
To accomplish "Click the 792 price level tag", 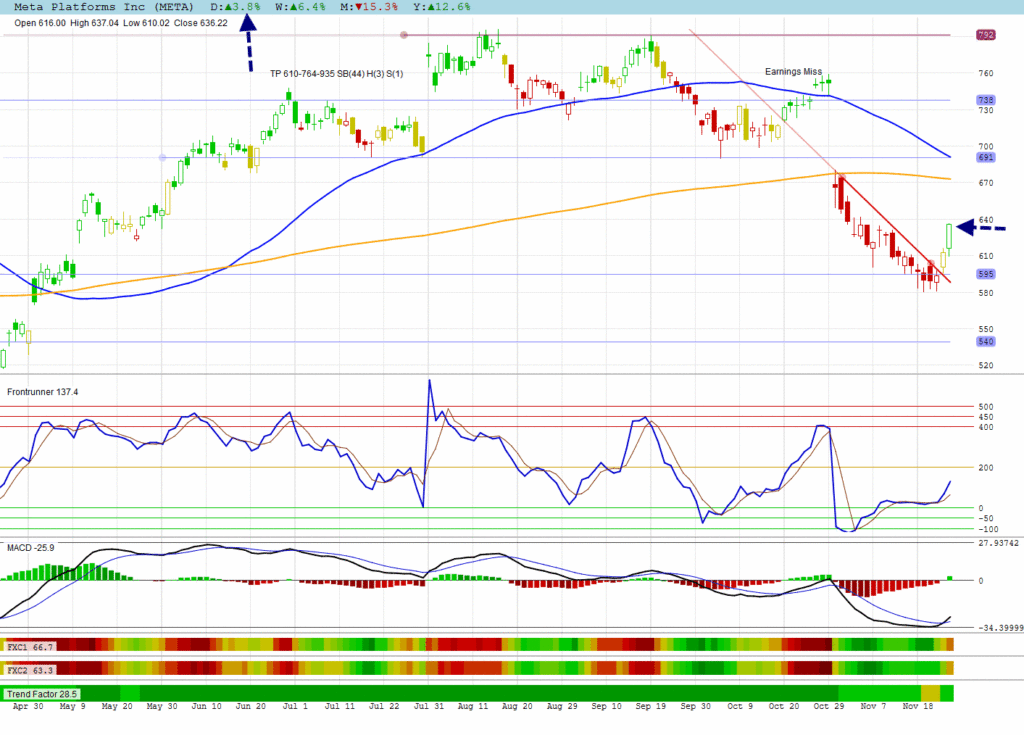I will coord(986,35).
